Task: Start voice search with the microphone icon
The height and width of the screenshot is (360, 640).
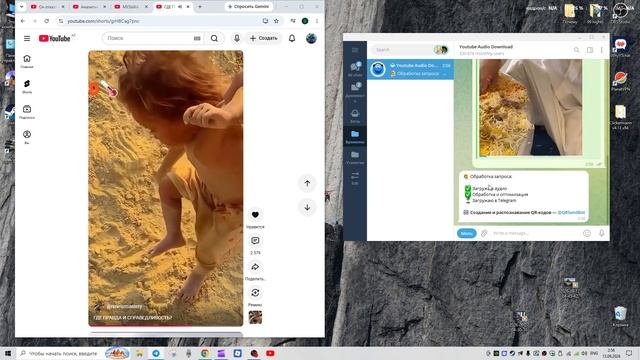Action: pos(237,38)
